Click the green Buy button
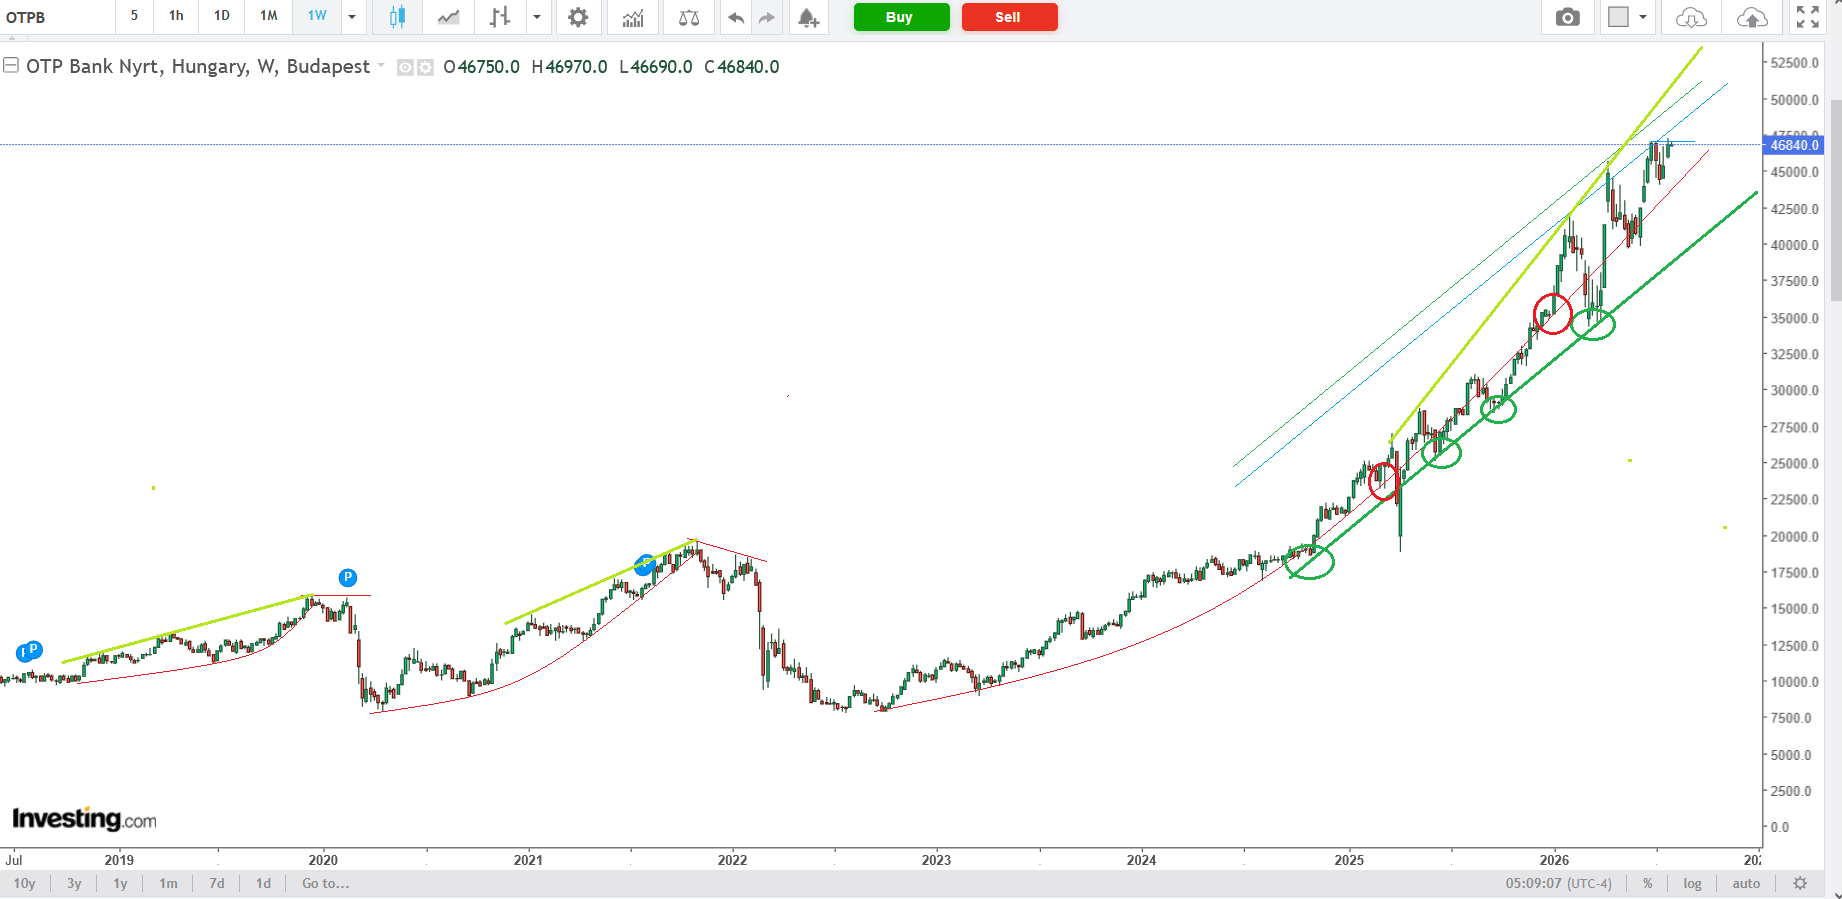 (x=901, y=17)
